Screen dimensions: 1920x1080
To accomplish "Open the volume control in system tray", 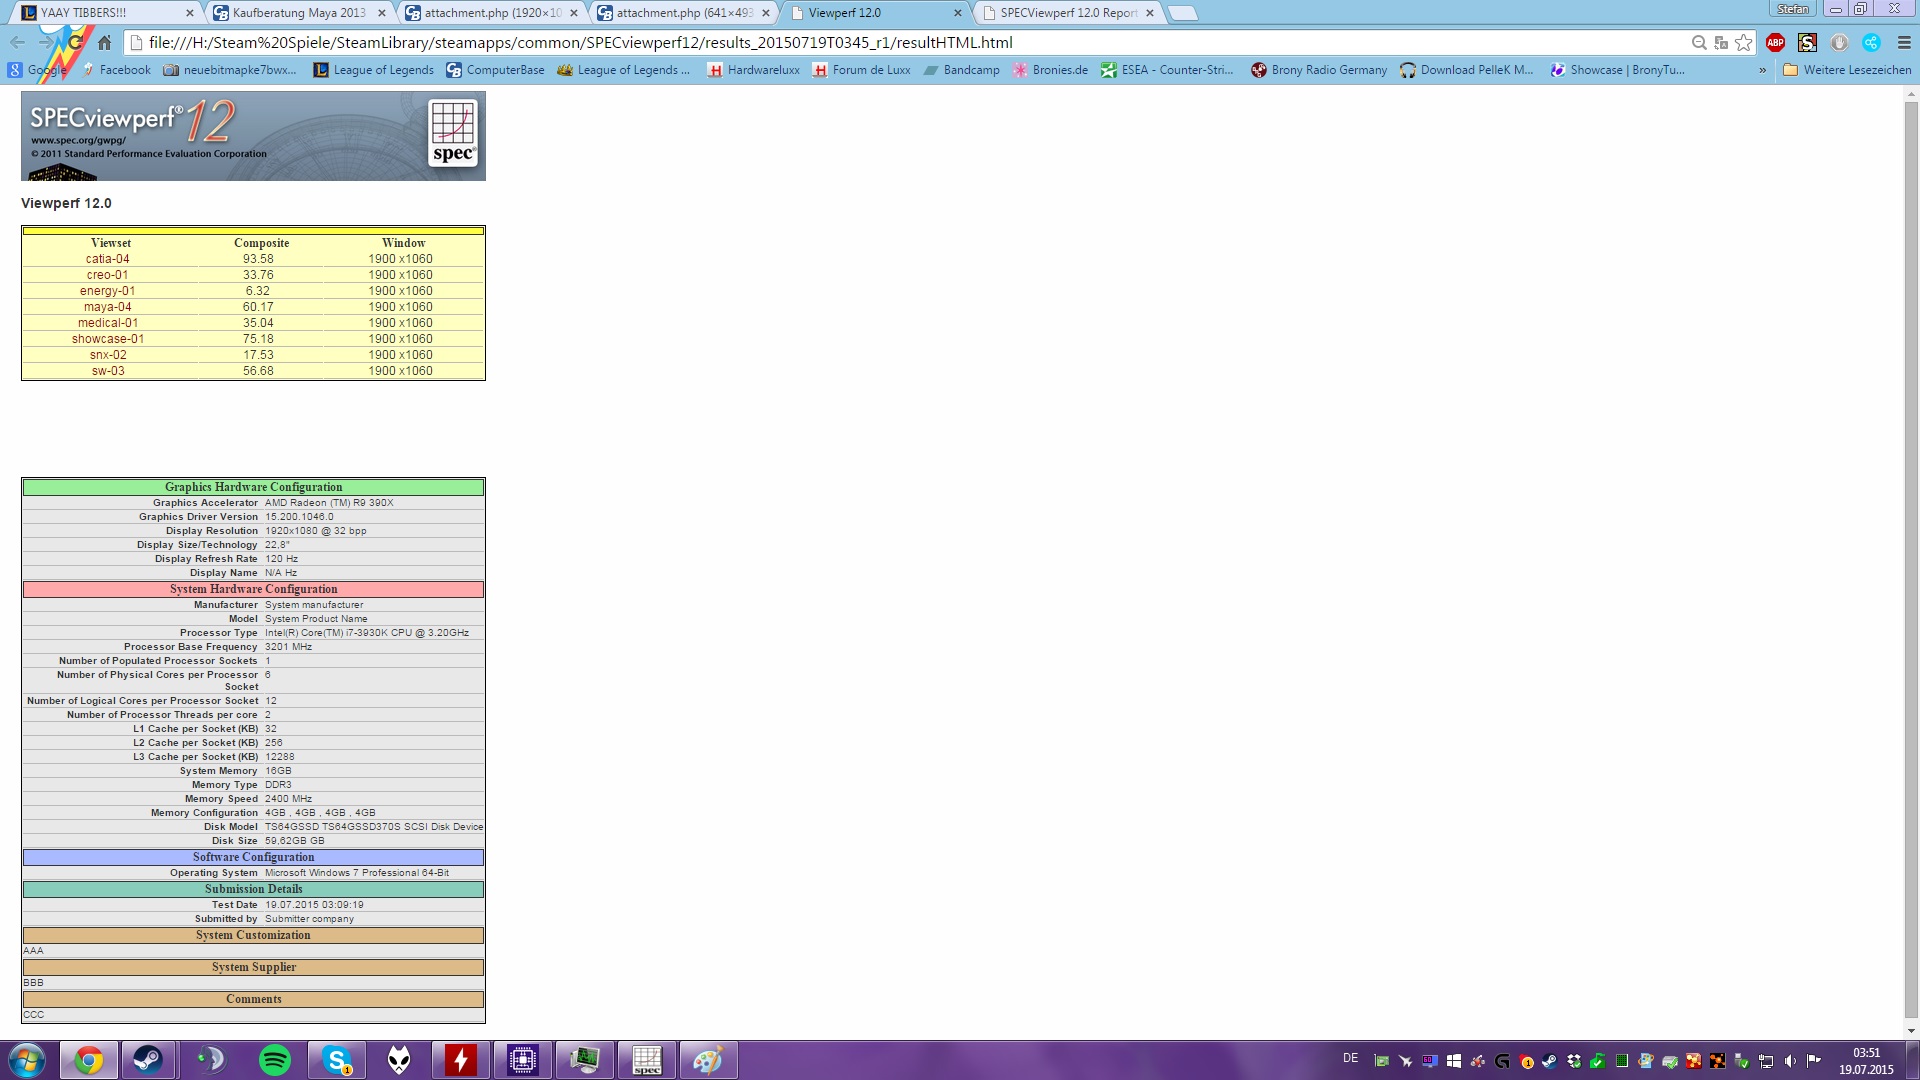I will click(1790, 1061).
